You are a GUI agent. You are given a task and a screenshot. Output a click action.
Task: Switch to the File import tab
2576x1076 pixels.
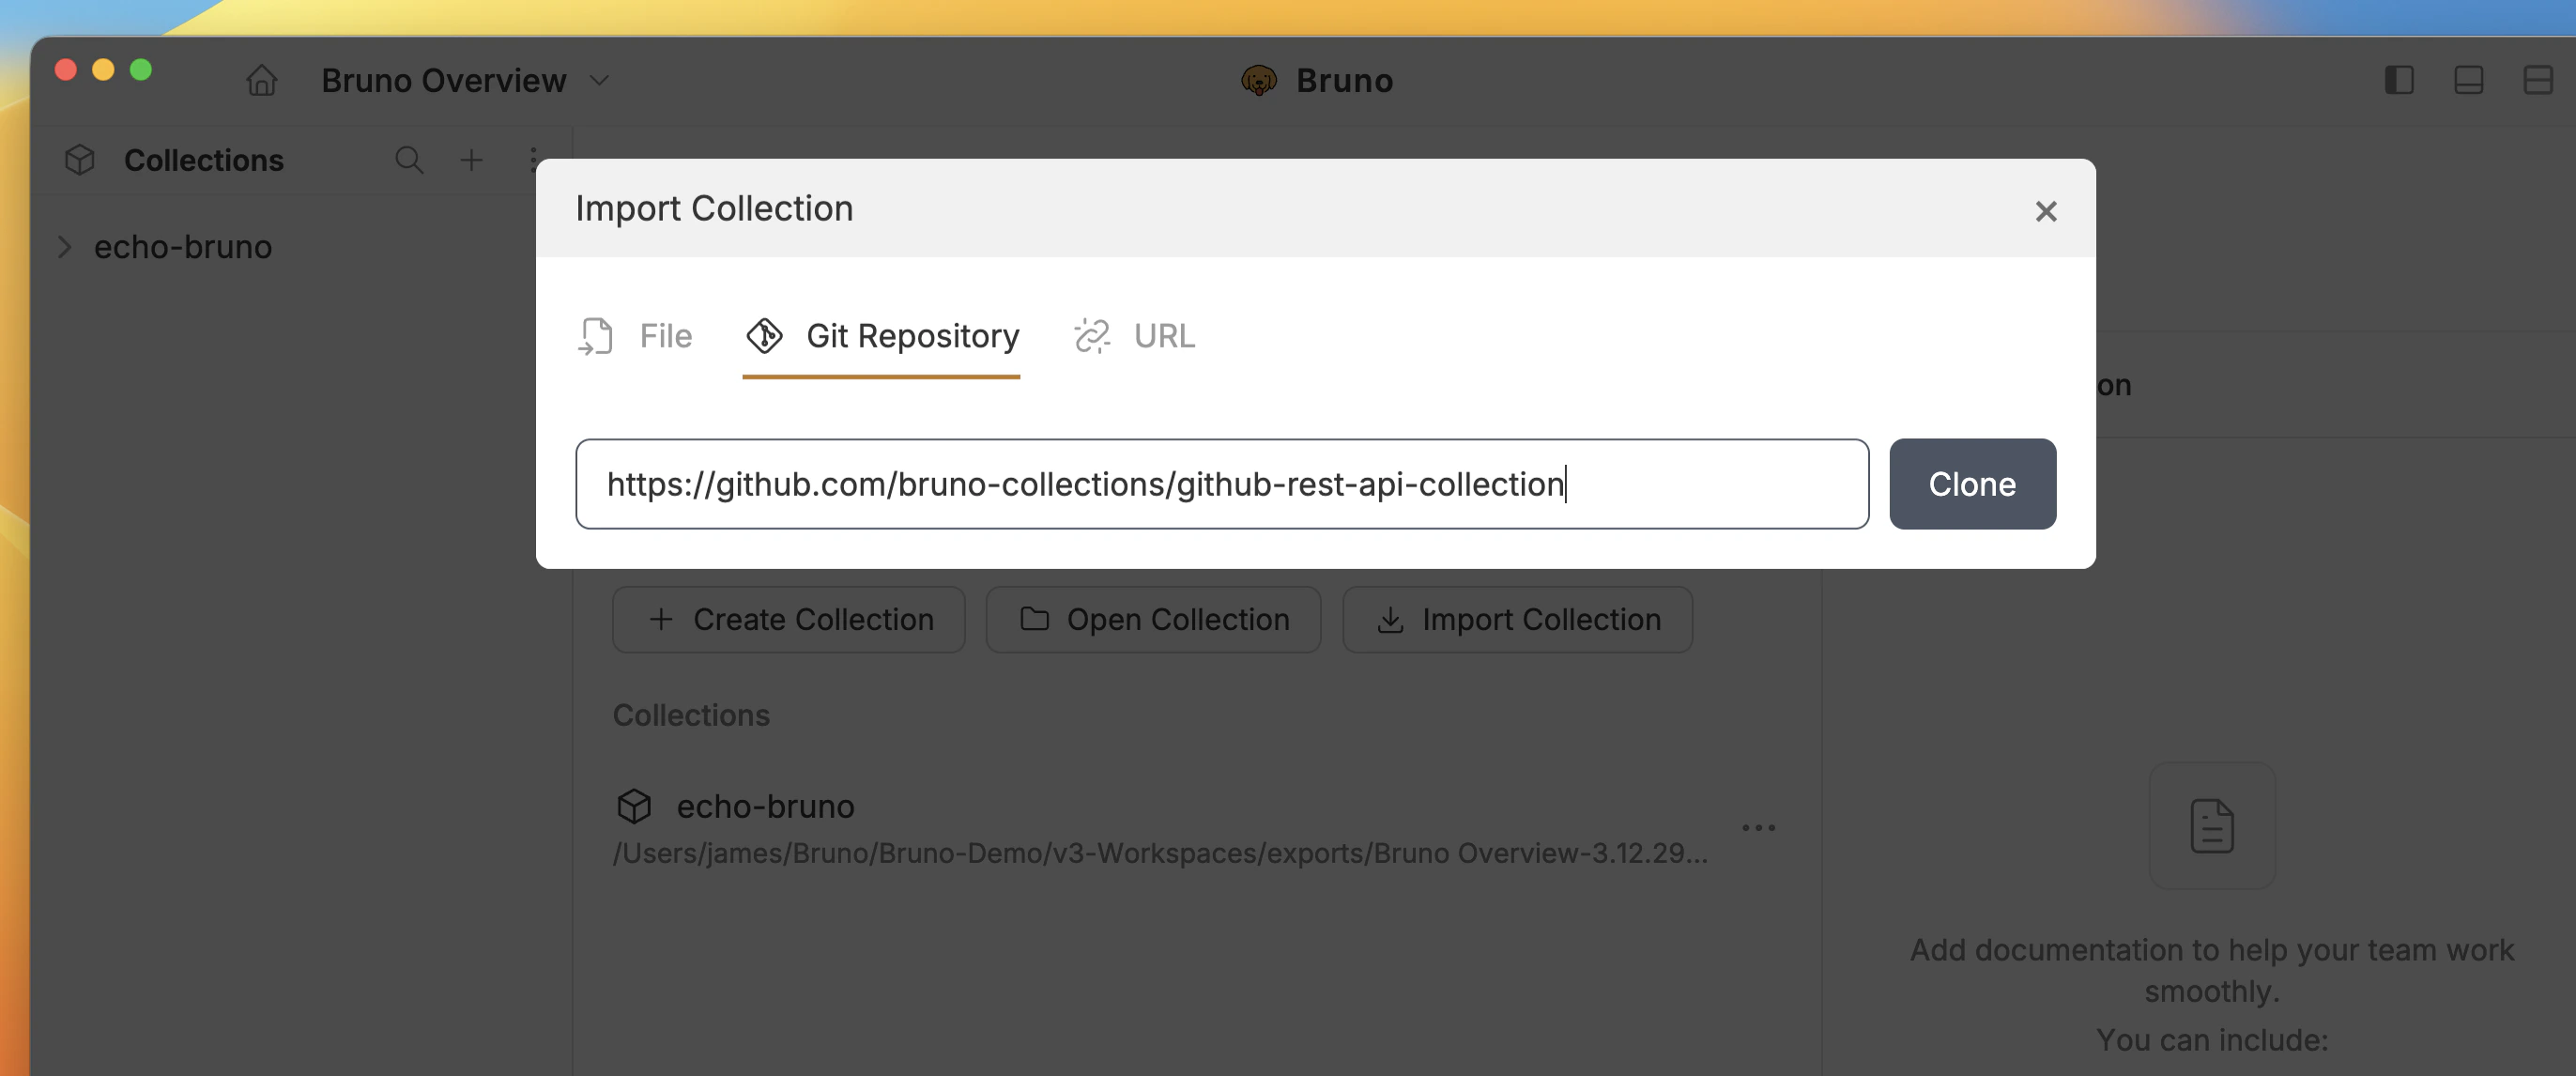(637, 336)
